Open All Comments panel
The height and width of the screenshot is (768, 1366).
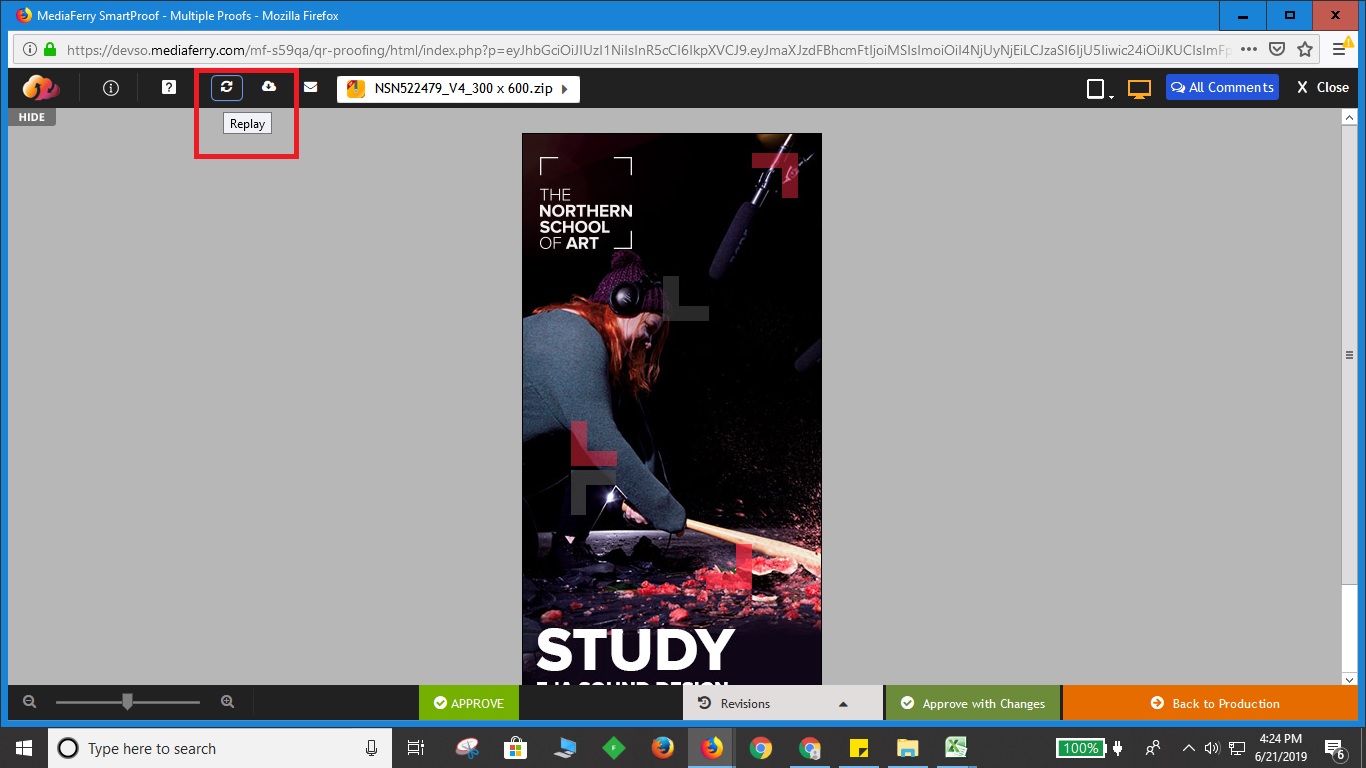click(x=1222, y=87)
